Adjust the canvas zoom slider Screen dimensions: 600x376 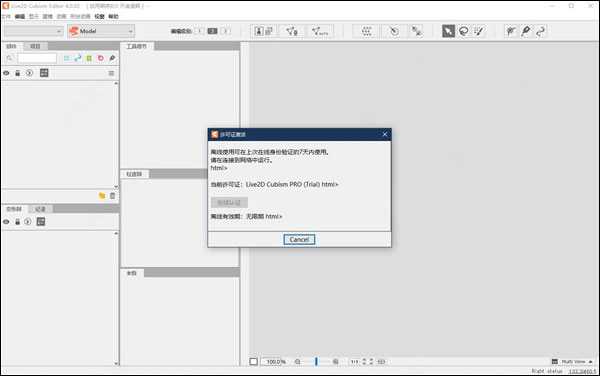pyautogui.click(x=316, y=361)
